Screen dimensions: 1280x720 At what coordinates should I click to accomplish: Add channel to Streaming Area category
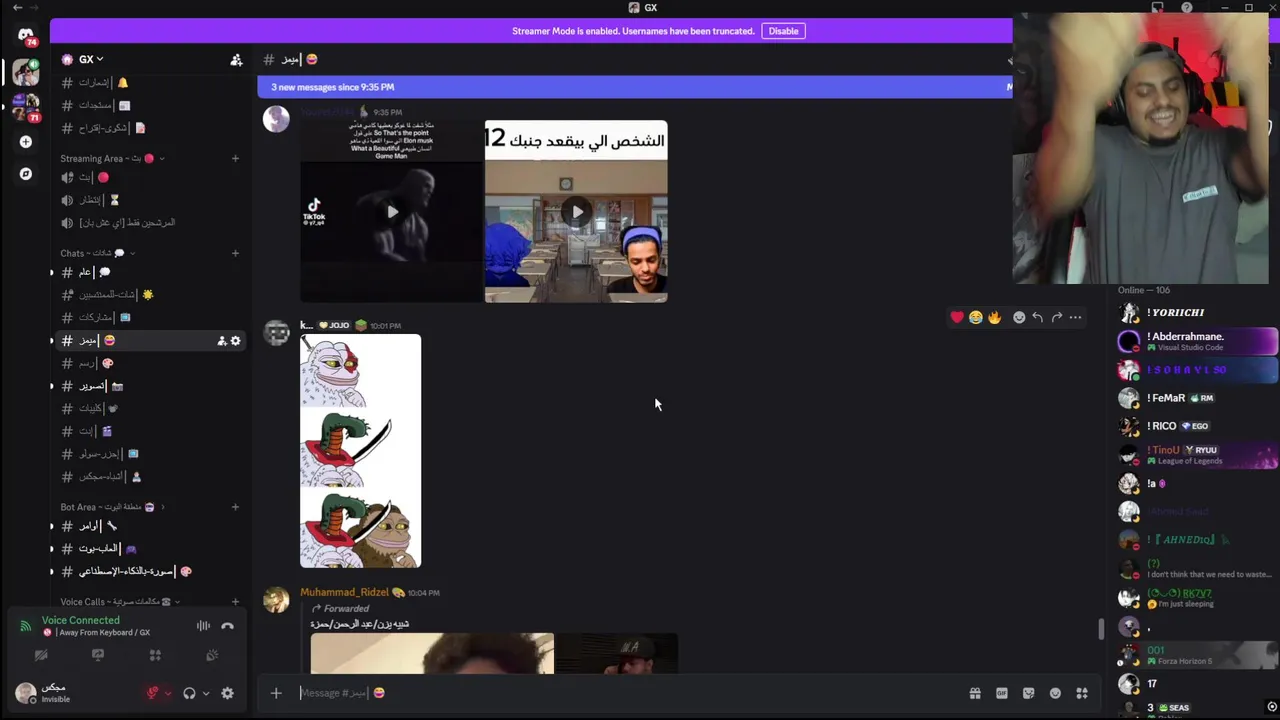click(x=235, y=158)
